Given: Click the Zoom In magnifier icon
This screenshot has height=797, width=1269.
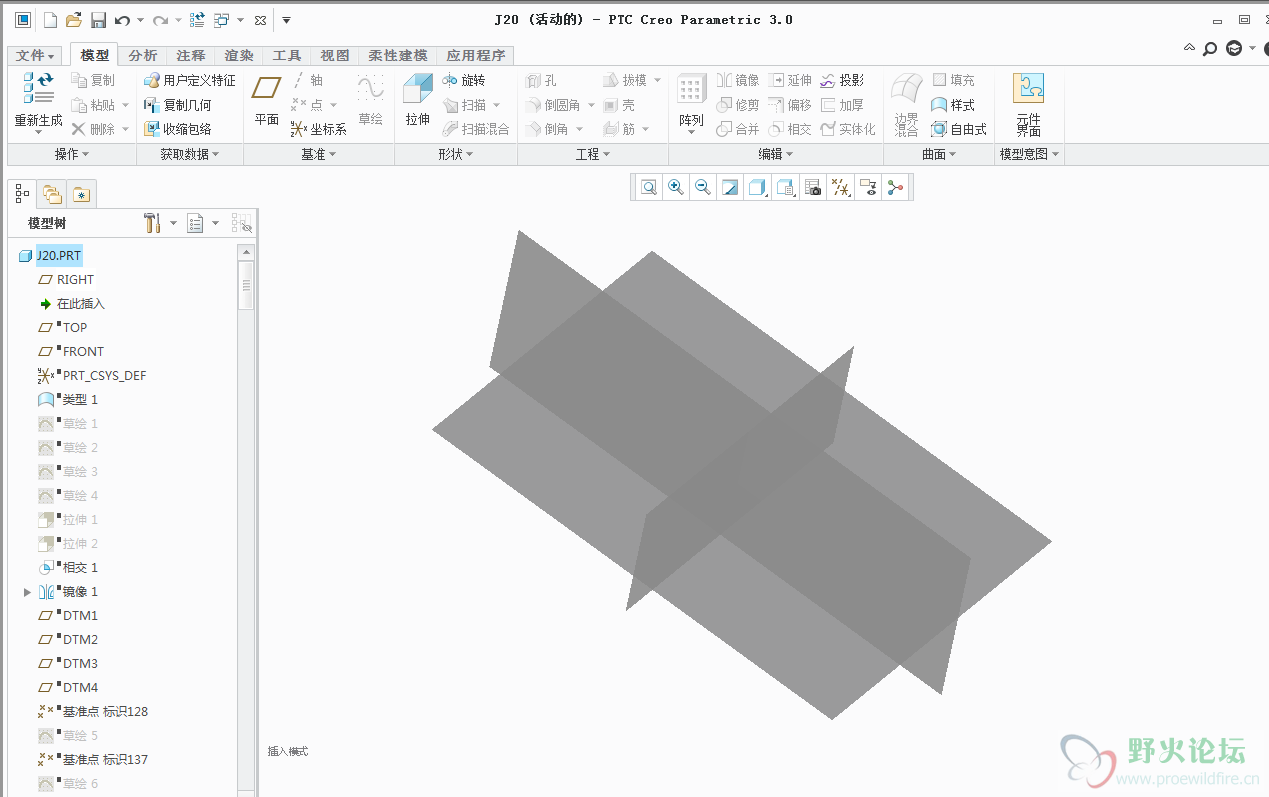Looking at the screenshot, I should [676, 187].
